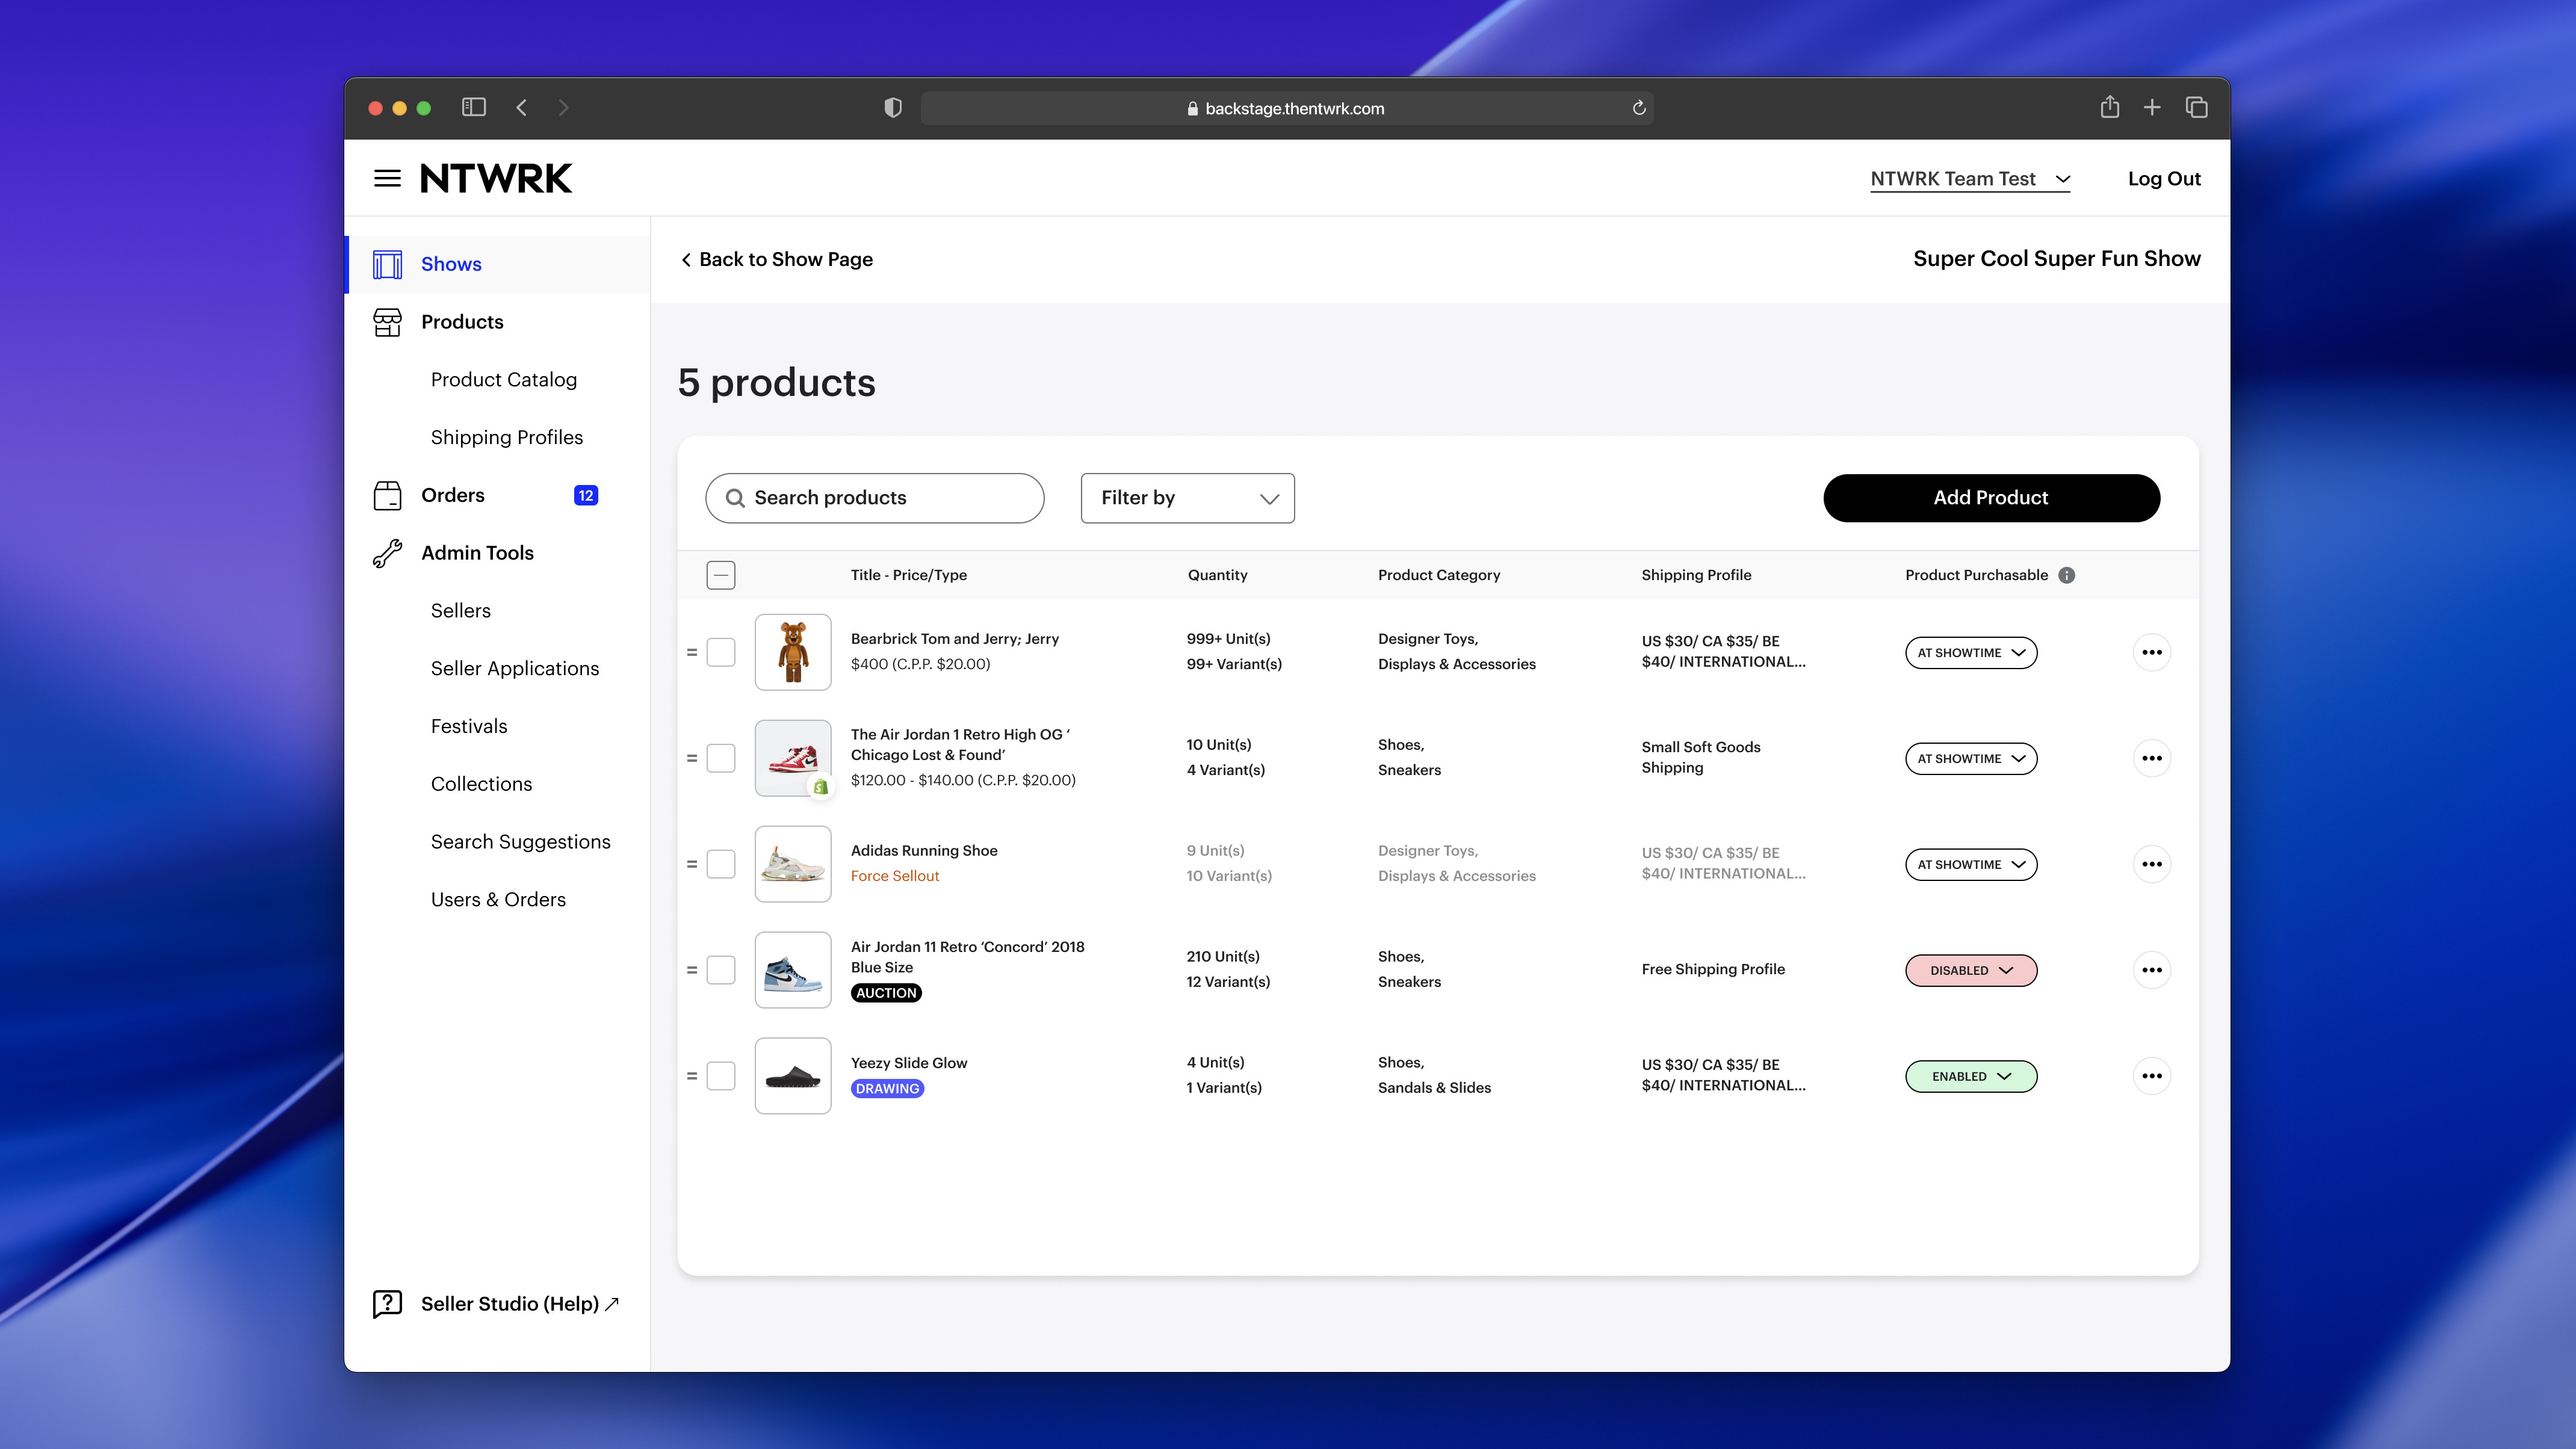The image size is (2576, 1449).
Task: Open more options for Bearbrick Tom and Jerry
Action: pos(2151,652)
